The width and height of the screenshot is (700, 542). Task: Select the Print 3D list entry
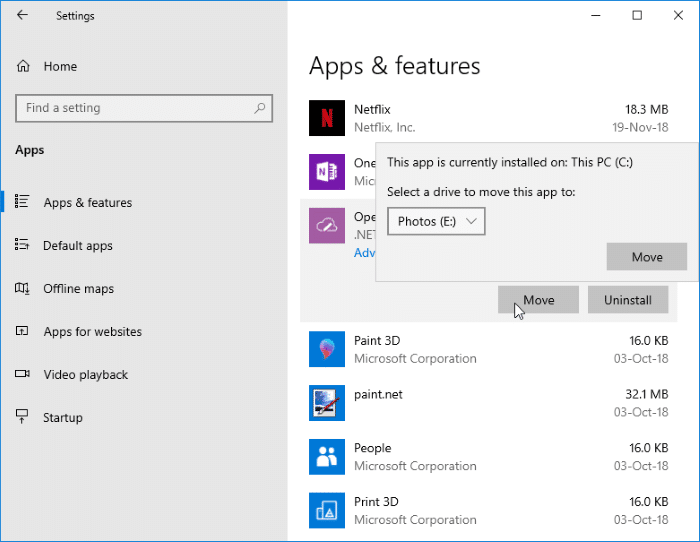488,510
